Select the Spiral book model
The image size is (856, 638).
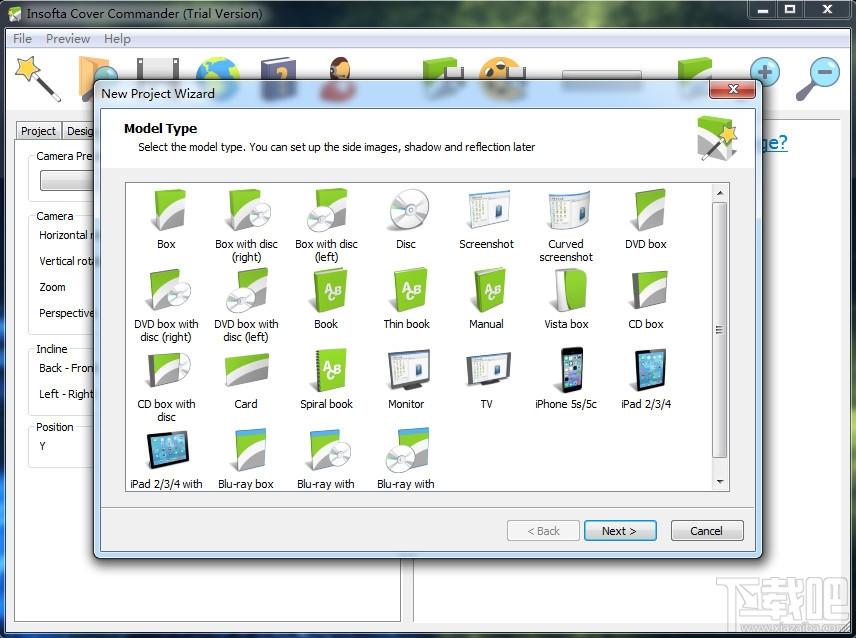(326, 379)
